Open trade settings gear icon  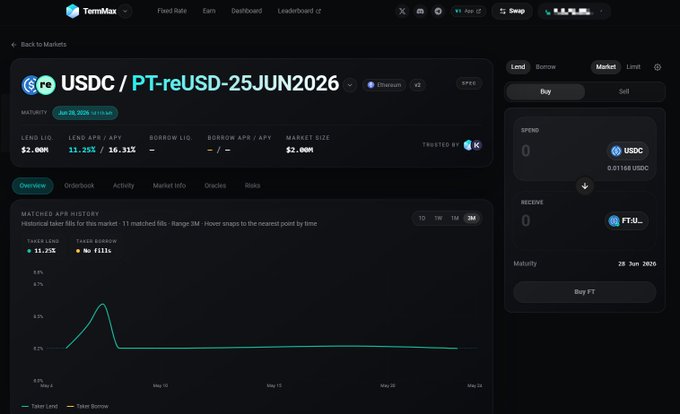657,67
